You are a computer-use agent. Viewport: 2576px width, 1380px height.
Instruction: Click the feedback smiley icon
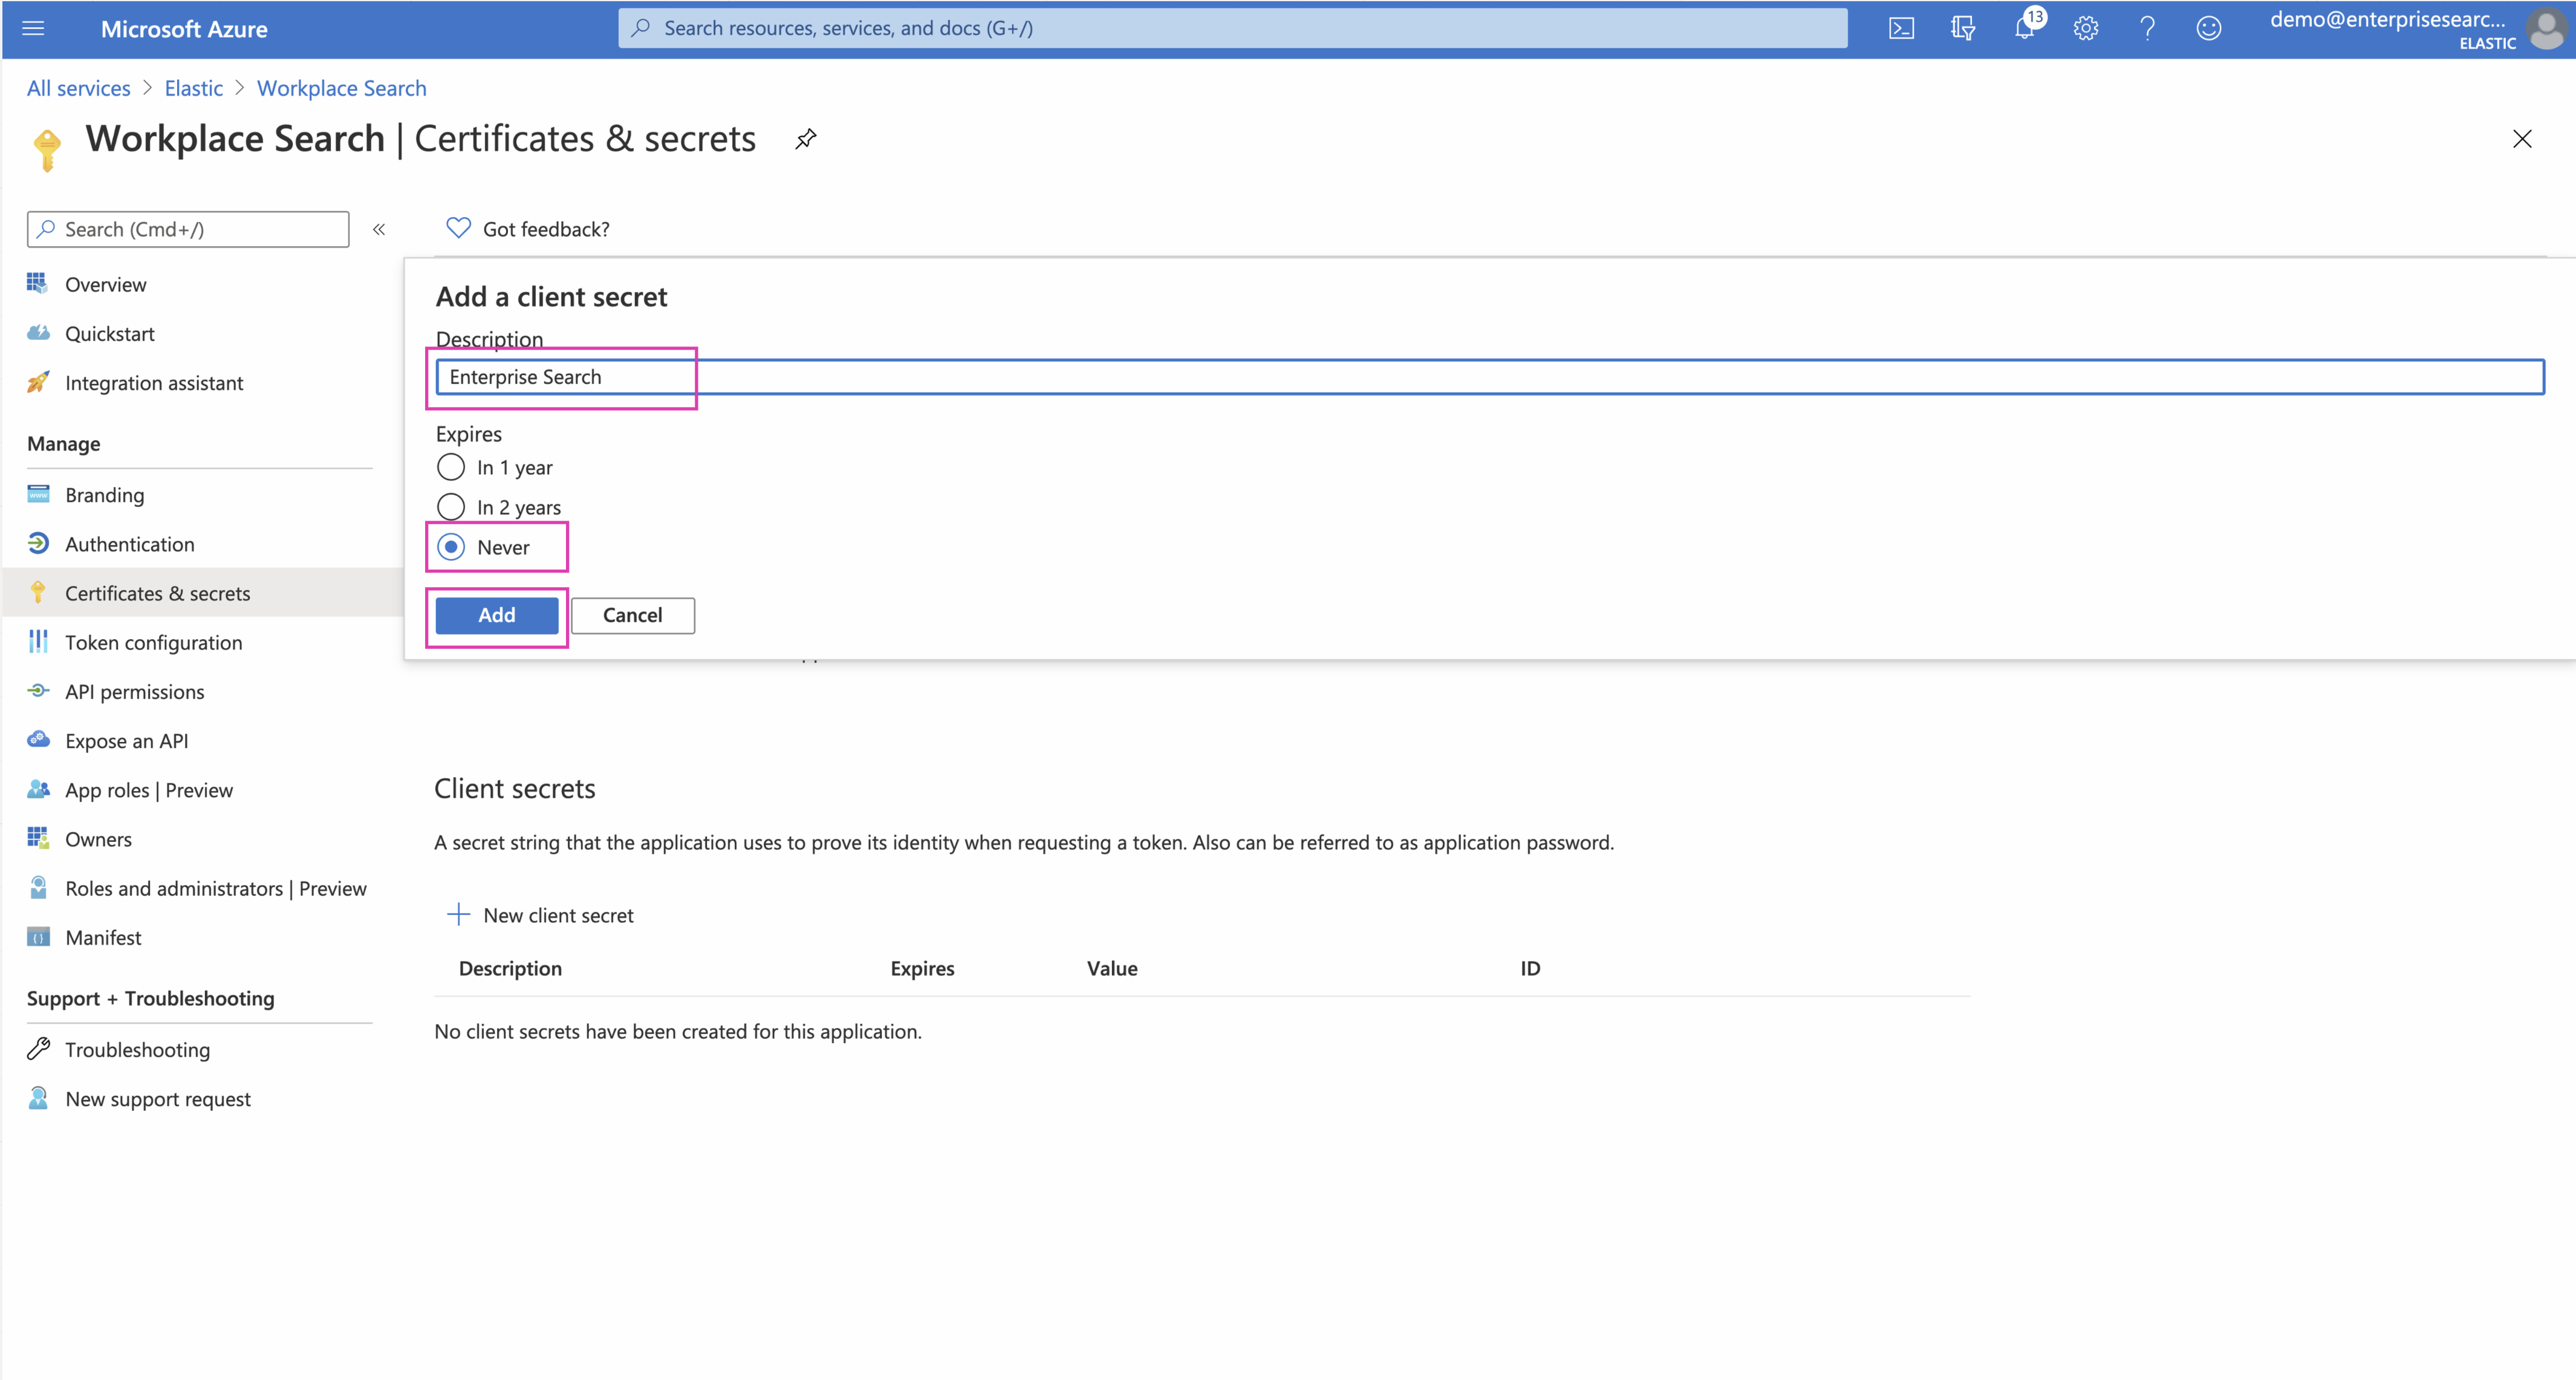coord(2208,28)
